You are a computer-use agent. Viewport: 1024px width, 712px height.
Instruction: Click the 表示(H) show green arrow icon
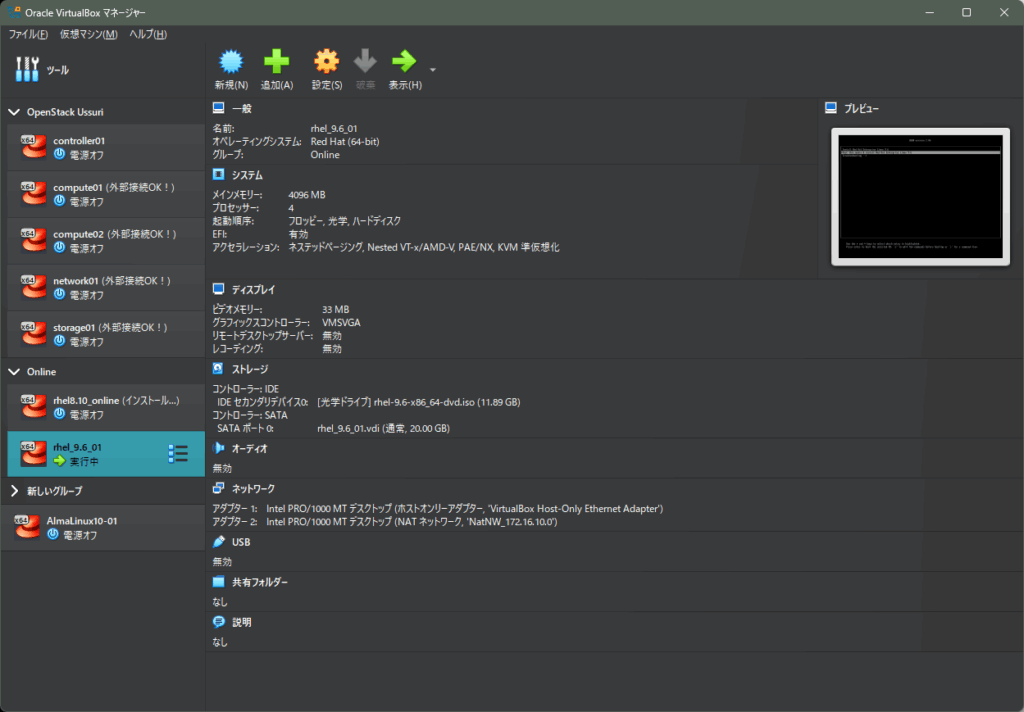click(x=404, y=61)
